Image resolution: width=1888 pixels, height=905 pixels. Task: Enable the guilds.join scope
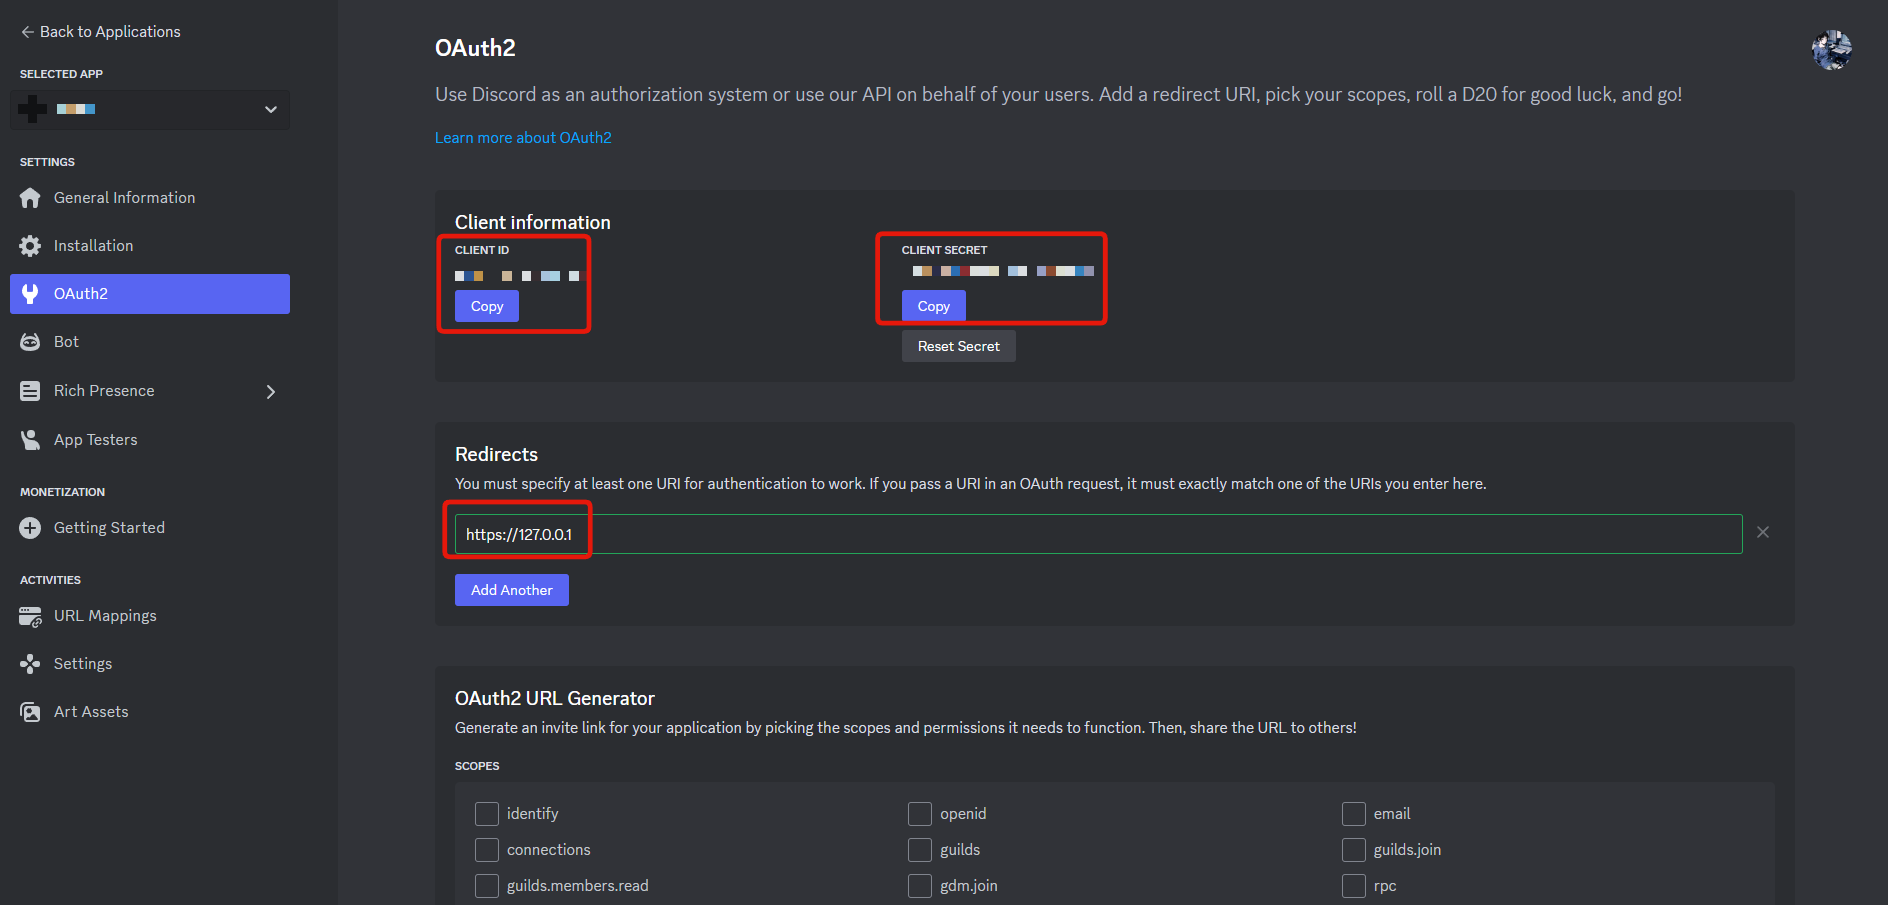click(x=1354, y=850)
